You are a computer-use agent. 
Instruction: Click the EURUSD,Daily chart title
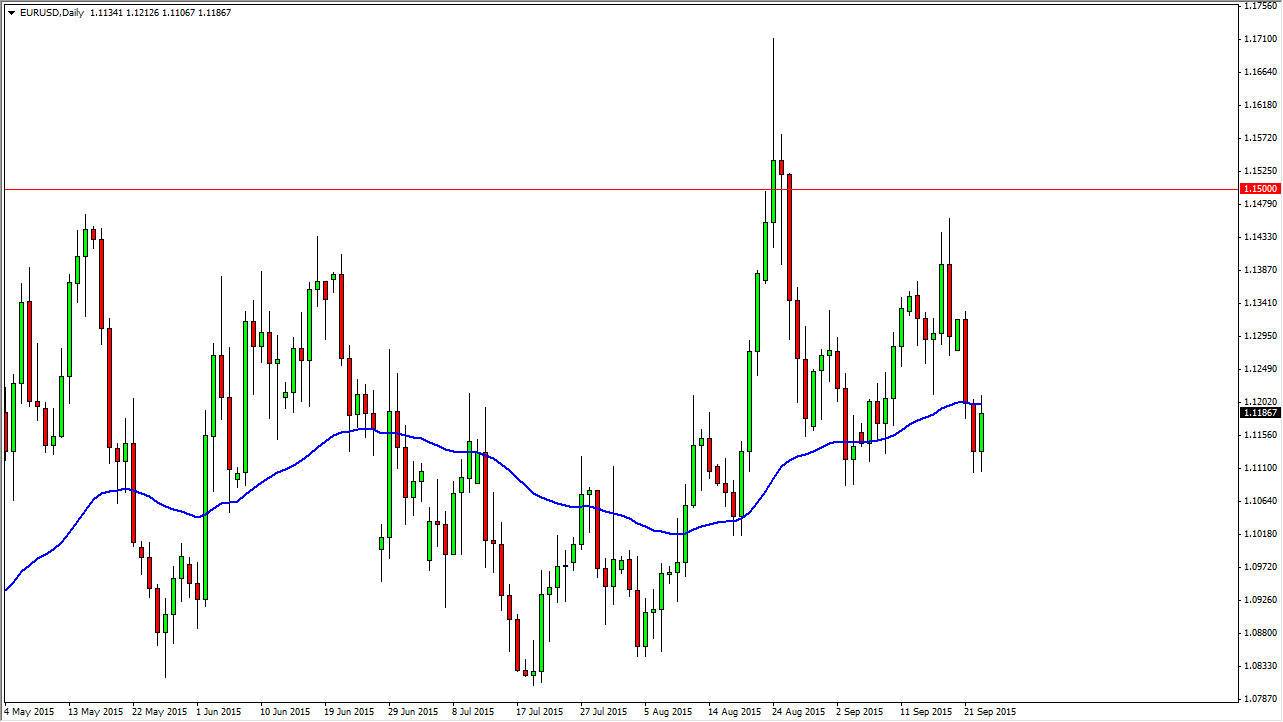[x=52, y=13]
